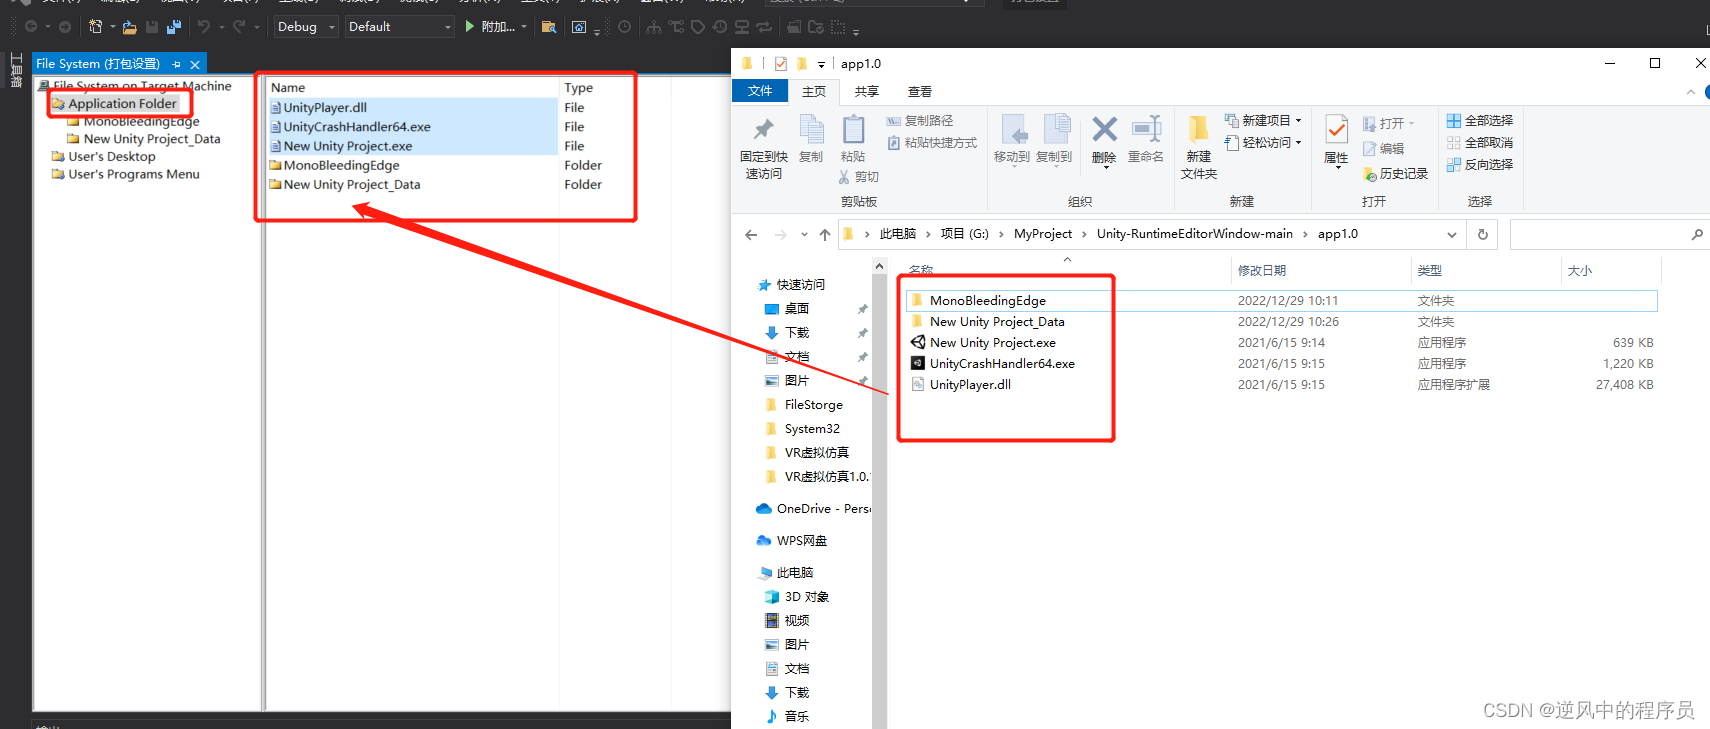Open recent locations dropdown in Explorer
Screen dimensions: 1710x729
click(x=804, y=235)
